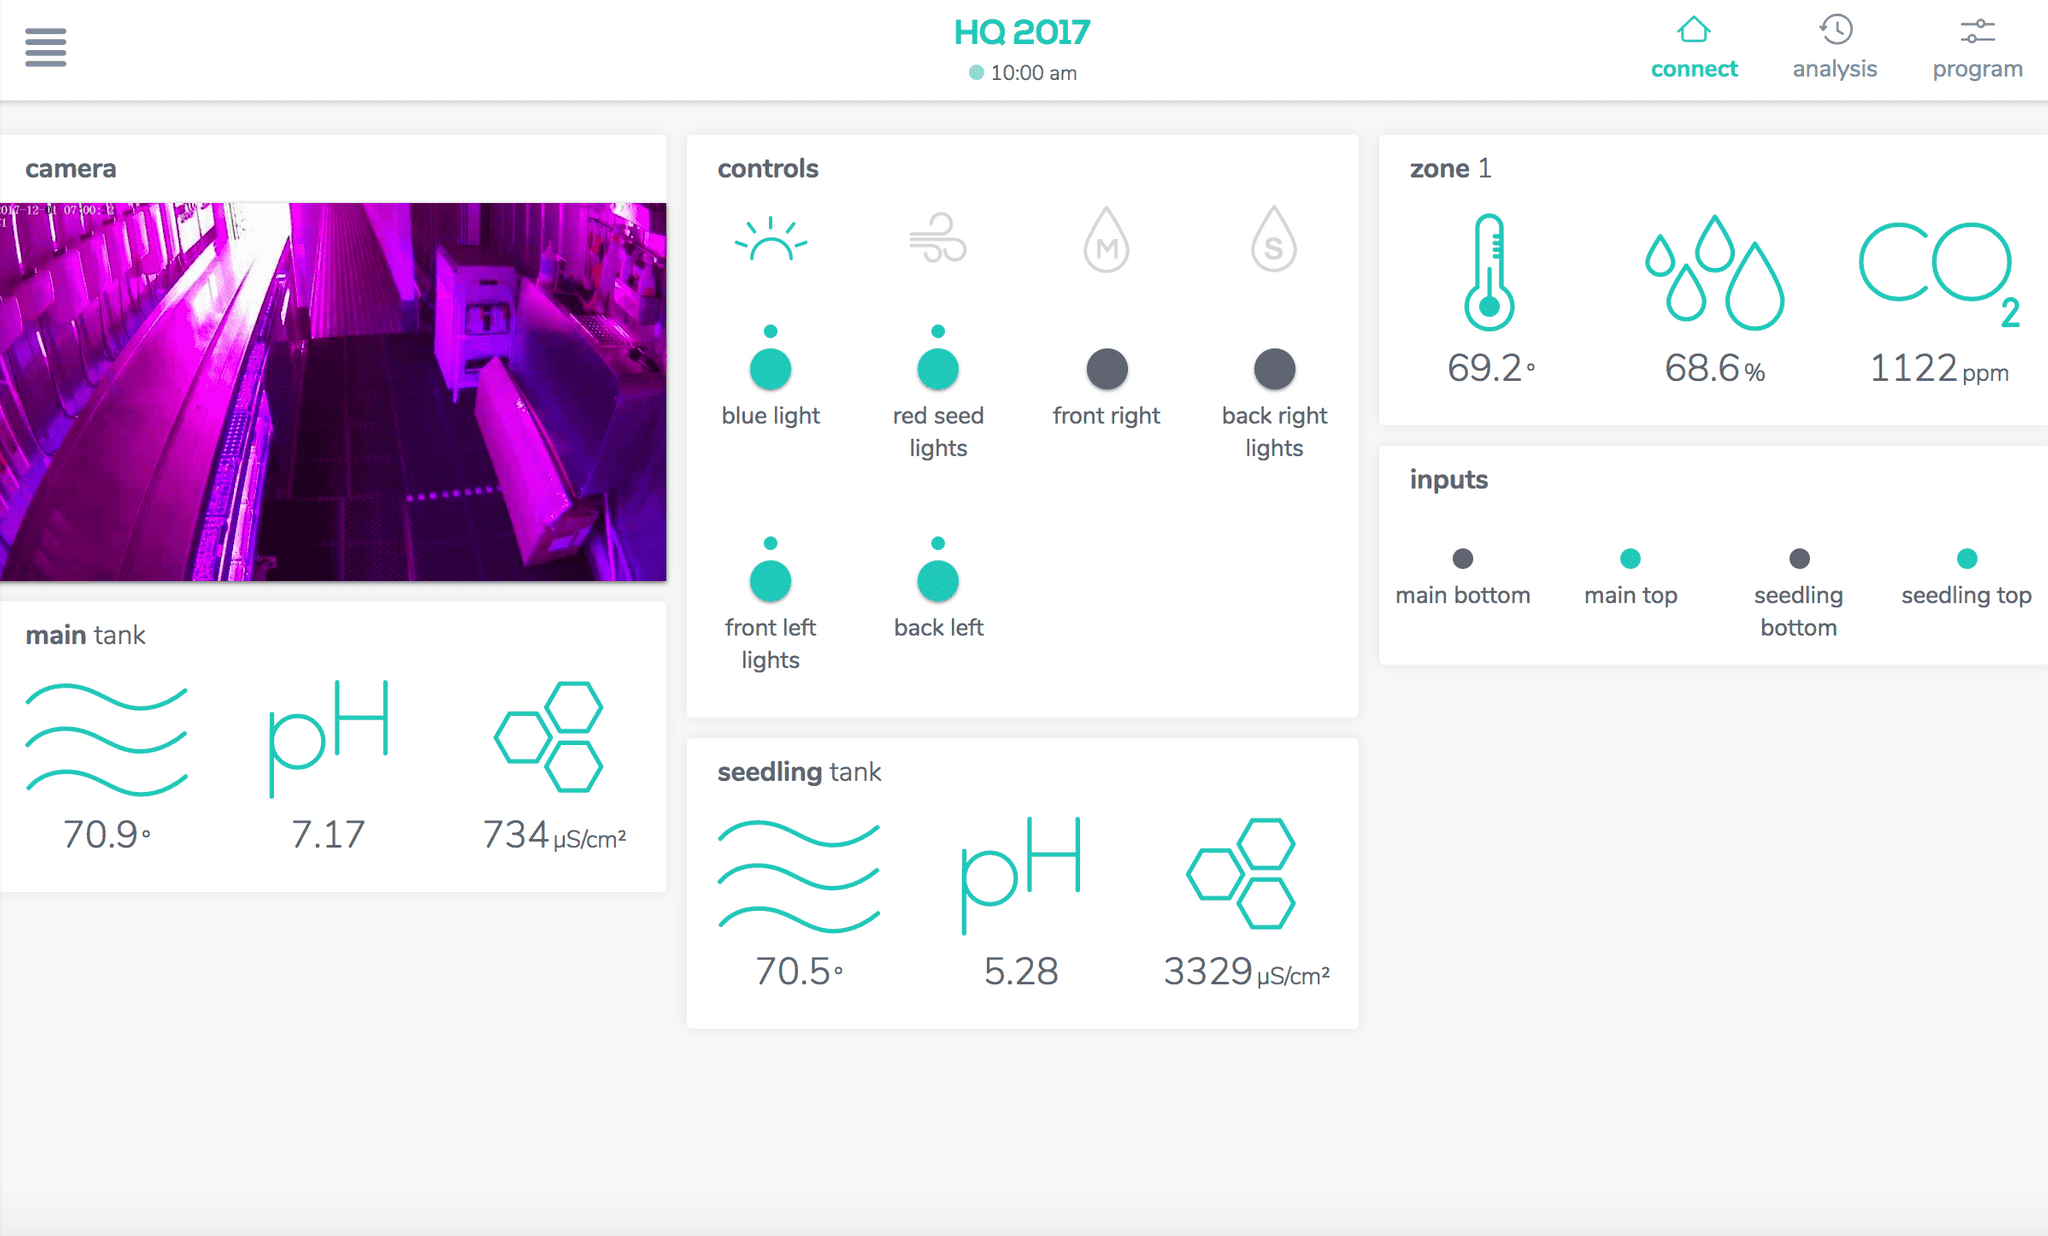Toggle the red seed lights control
Image resolution: width=2048 pixels, height=1236 pixels.
[937, 369]
